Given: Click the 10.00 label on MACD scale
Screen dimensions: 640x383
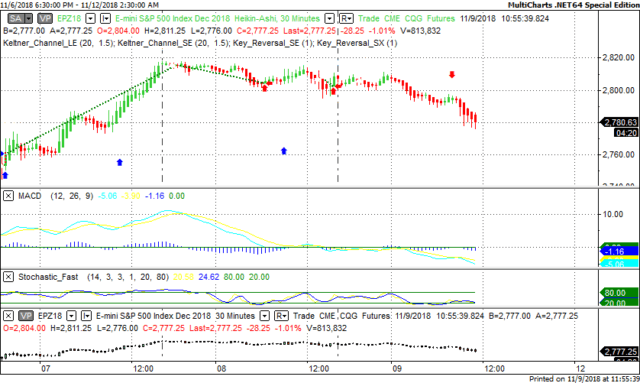Looking at the screenshot, I should [x=613, y=214].
